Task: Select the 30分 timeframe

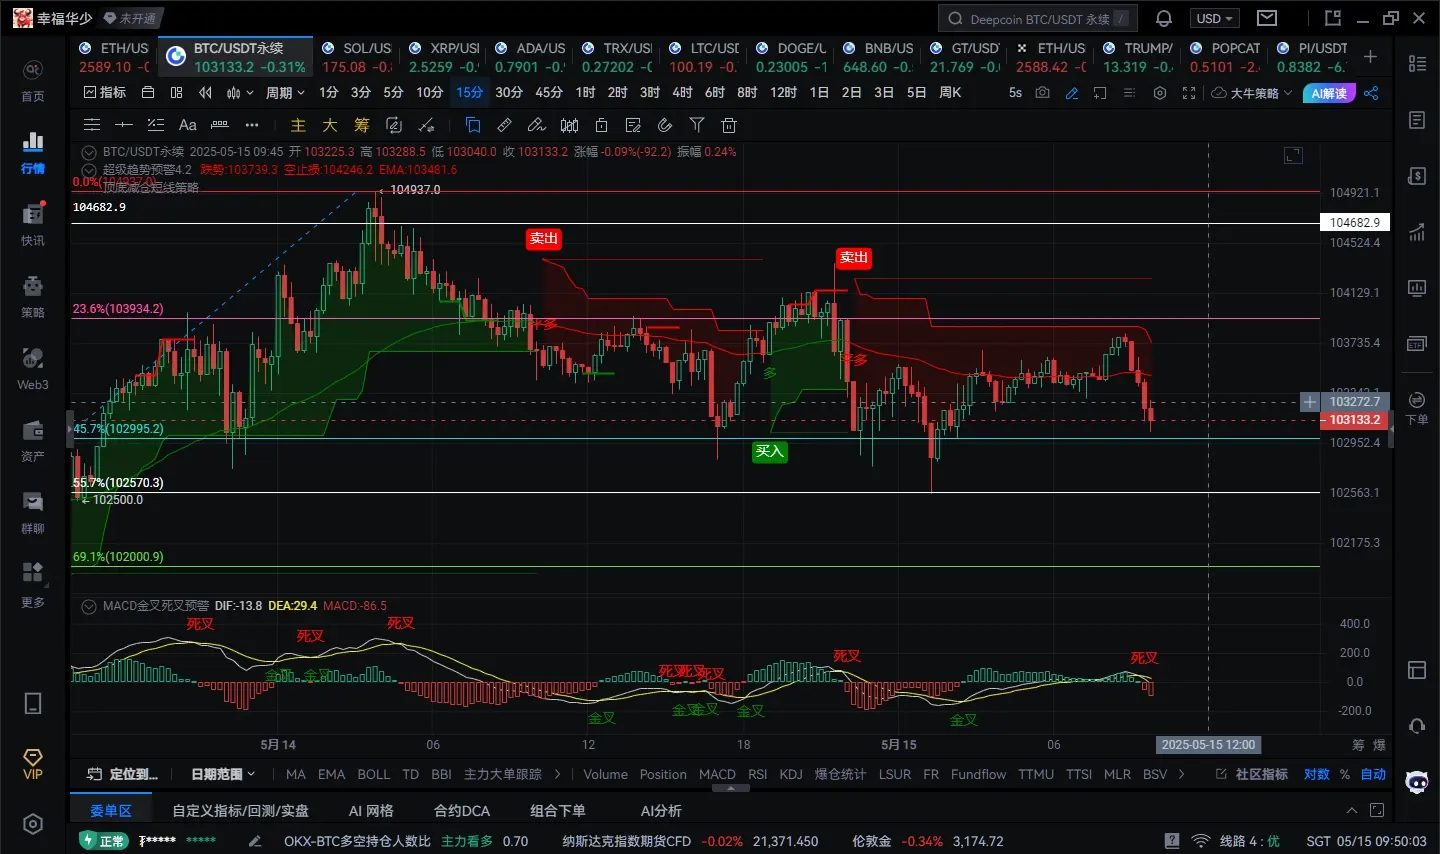Action: coord(509,92)
